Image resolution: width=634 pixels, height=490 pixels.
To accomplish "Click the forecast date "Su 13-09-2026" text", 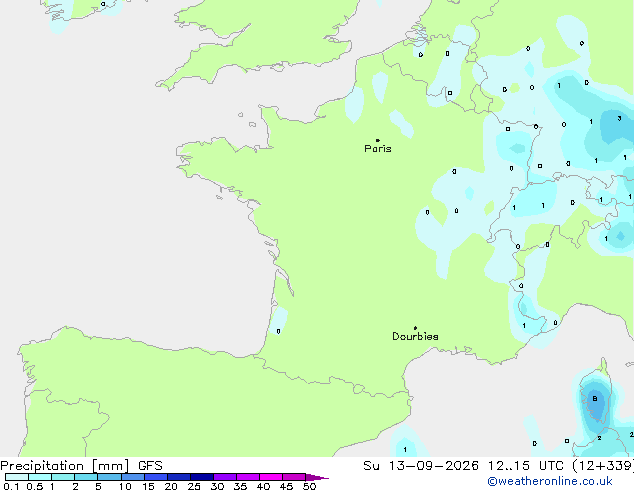I will click(421, 466).
